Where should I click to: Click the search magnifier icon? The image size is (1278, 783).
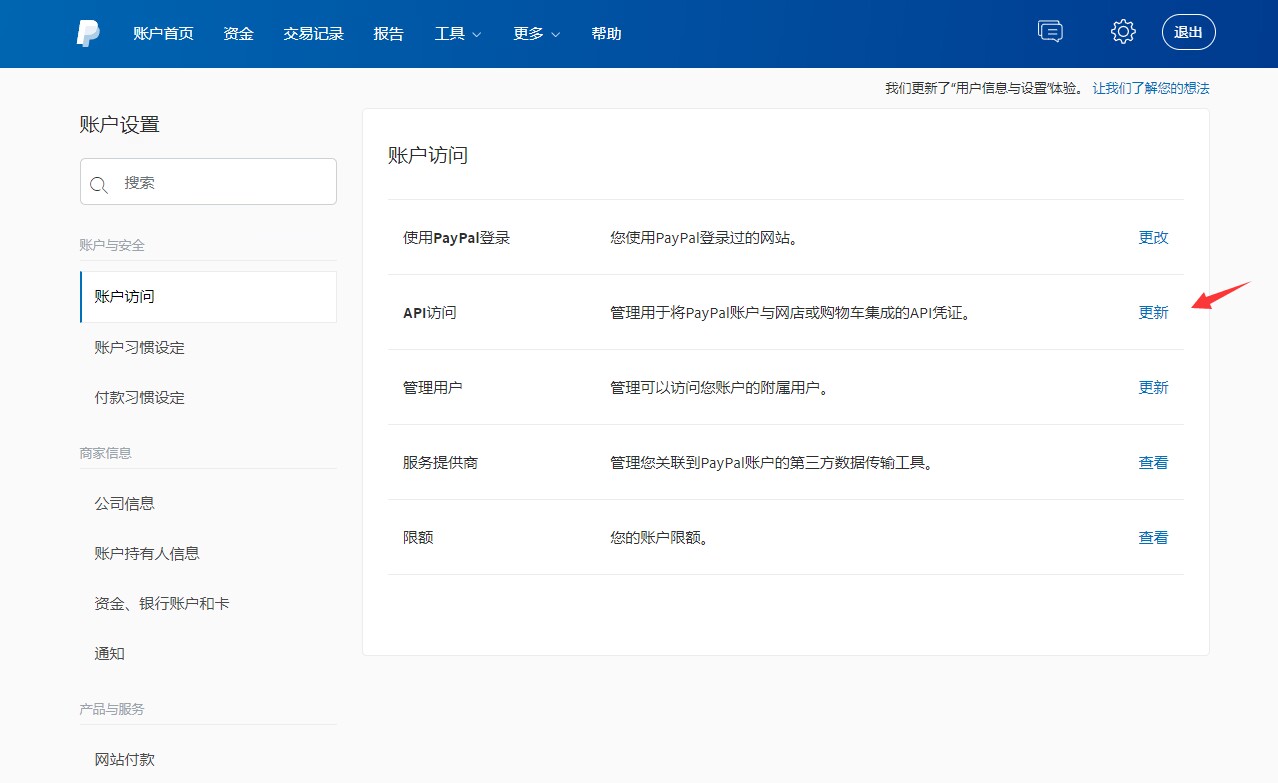click(99, 184)
